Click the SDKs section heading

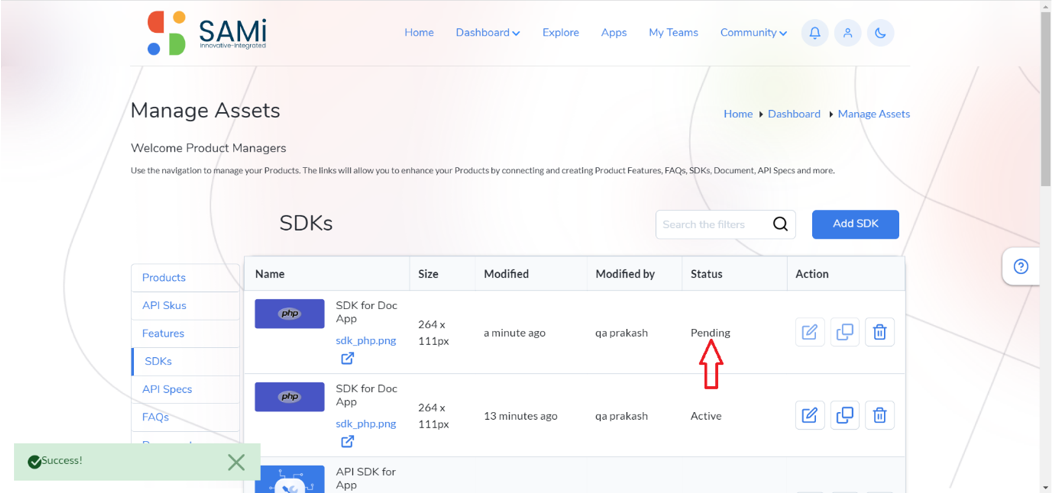(306, 223)
